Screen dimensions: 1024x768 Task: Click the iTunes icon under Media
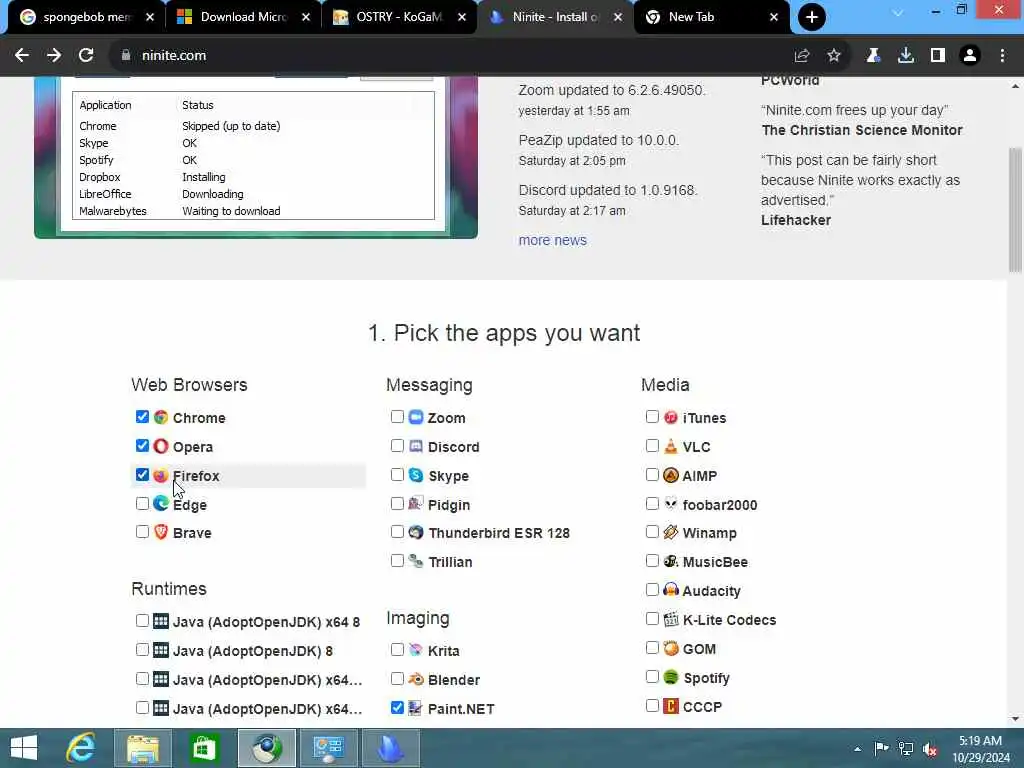tap(671, 417)
